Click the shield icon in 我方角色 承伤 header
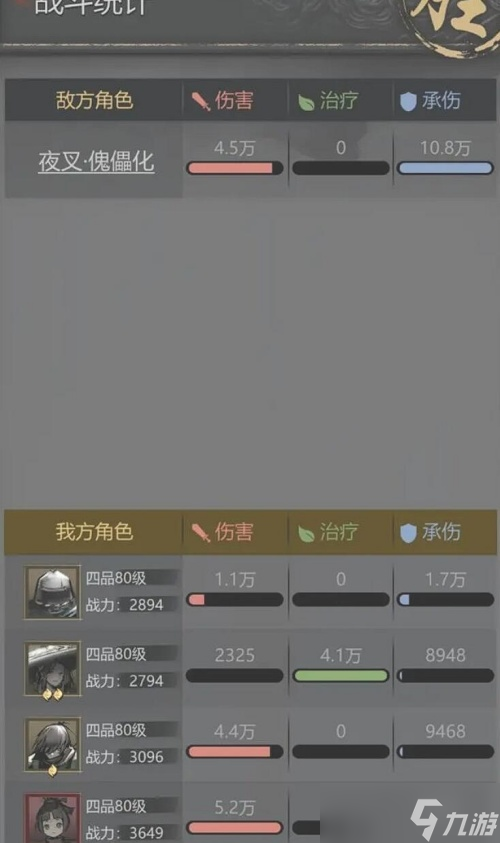 [x=408, y=533]
